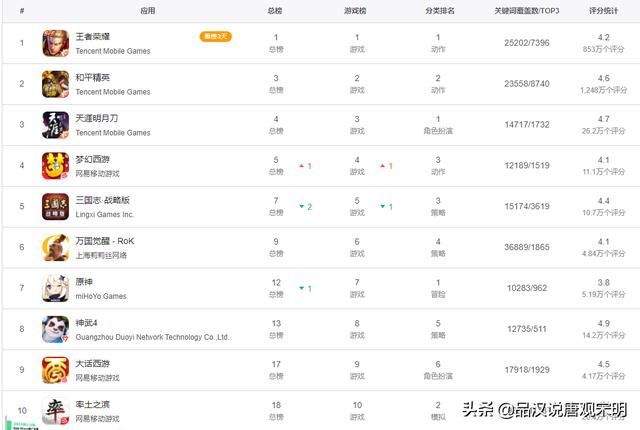The image size is (640, 430).
Task: Open the 率土之滨 app name link
Action: tap(93, 404)
